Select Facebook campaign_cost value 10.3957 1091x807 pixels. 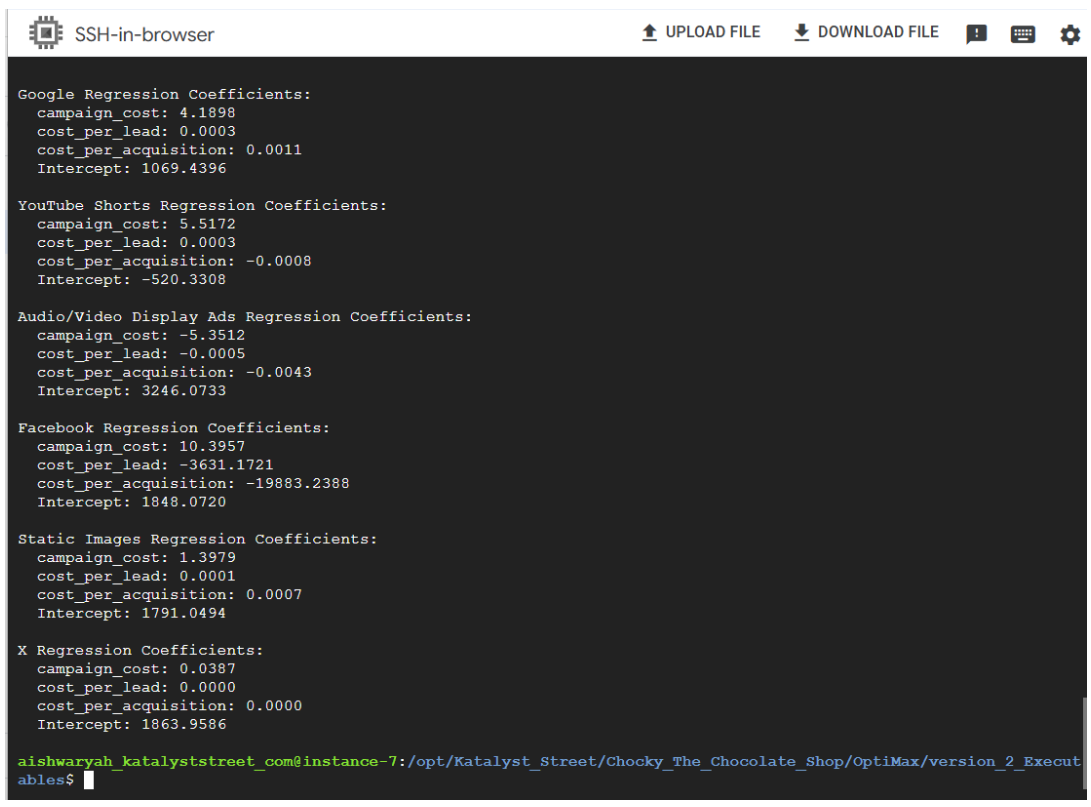(x=212, y=447)
